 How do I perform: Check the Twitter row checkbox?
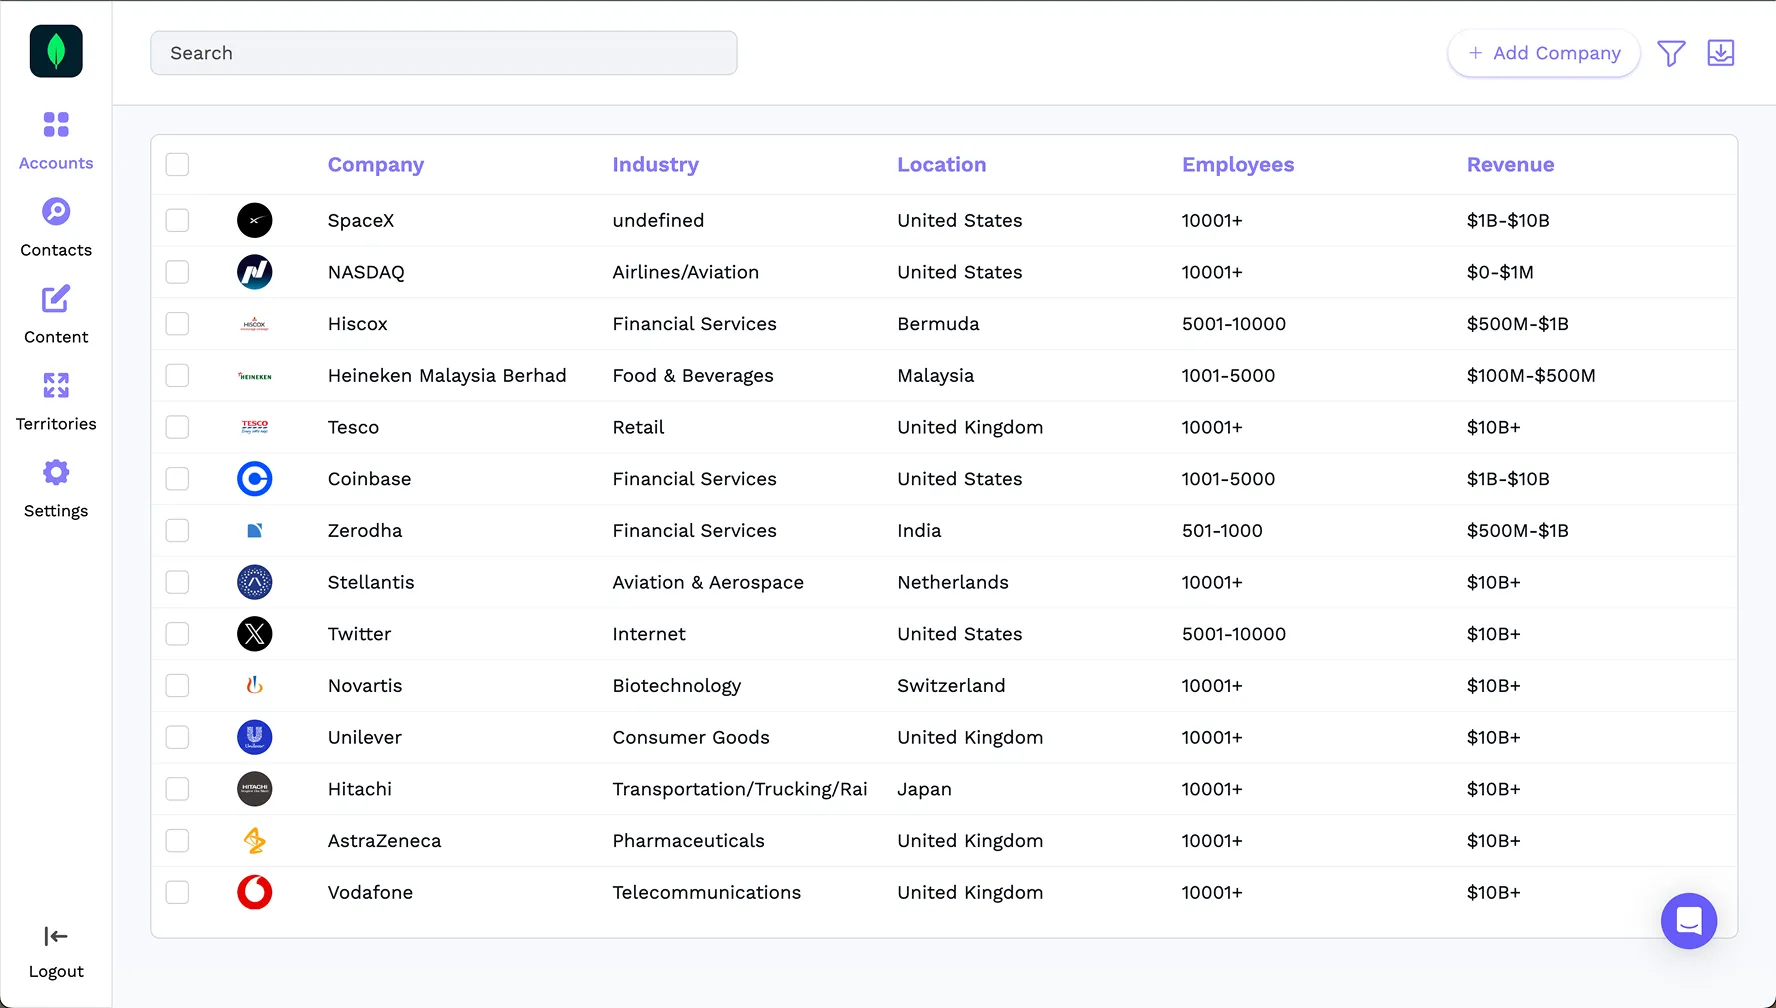click(x=177, y=634)
